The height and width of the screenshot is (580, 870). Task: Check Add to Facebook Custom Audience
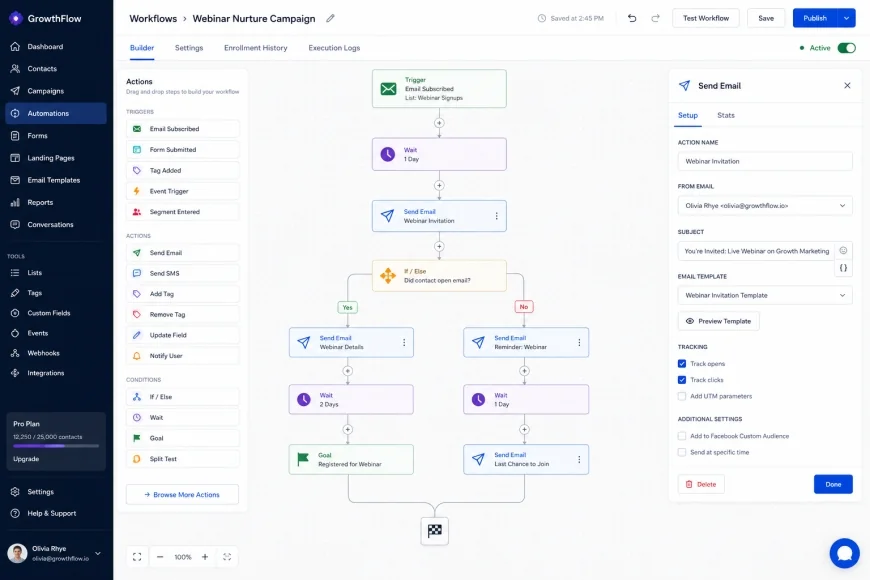(682, 436)
